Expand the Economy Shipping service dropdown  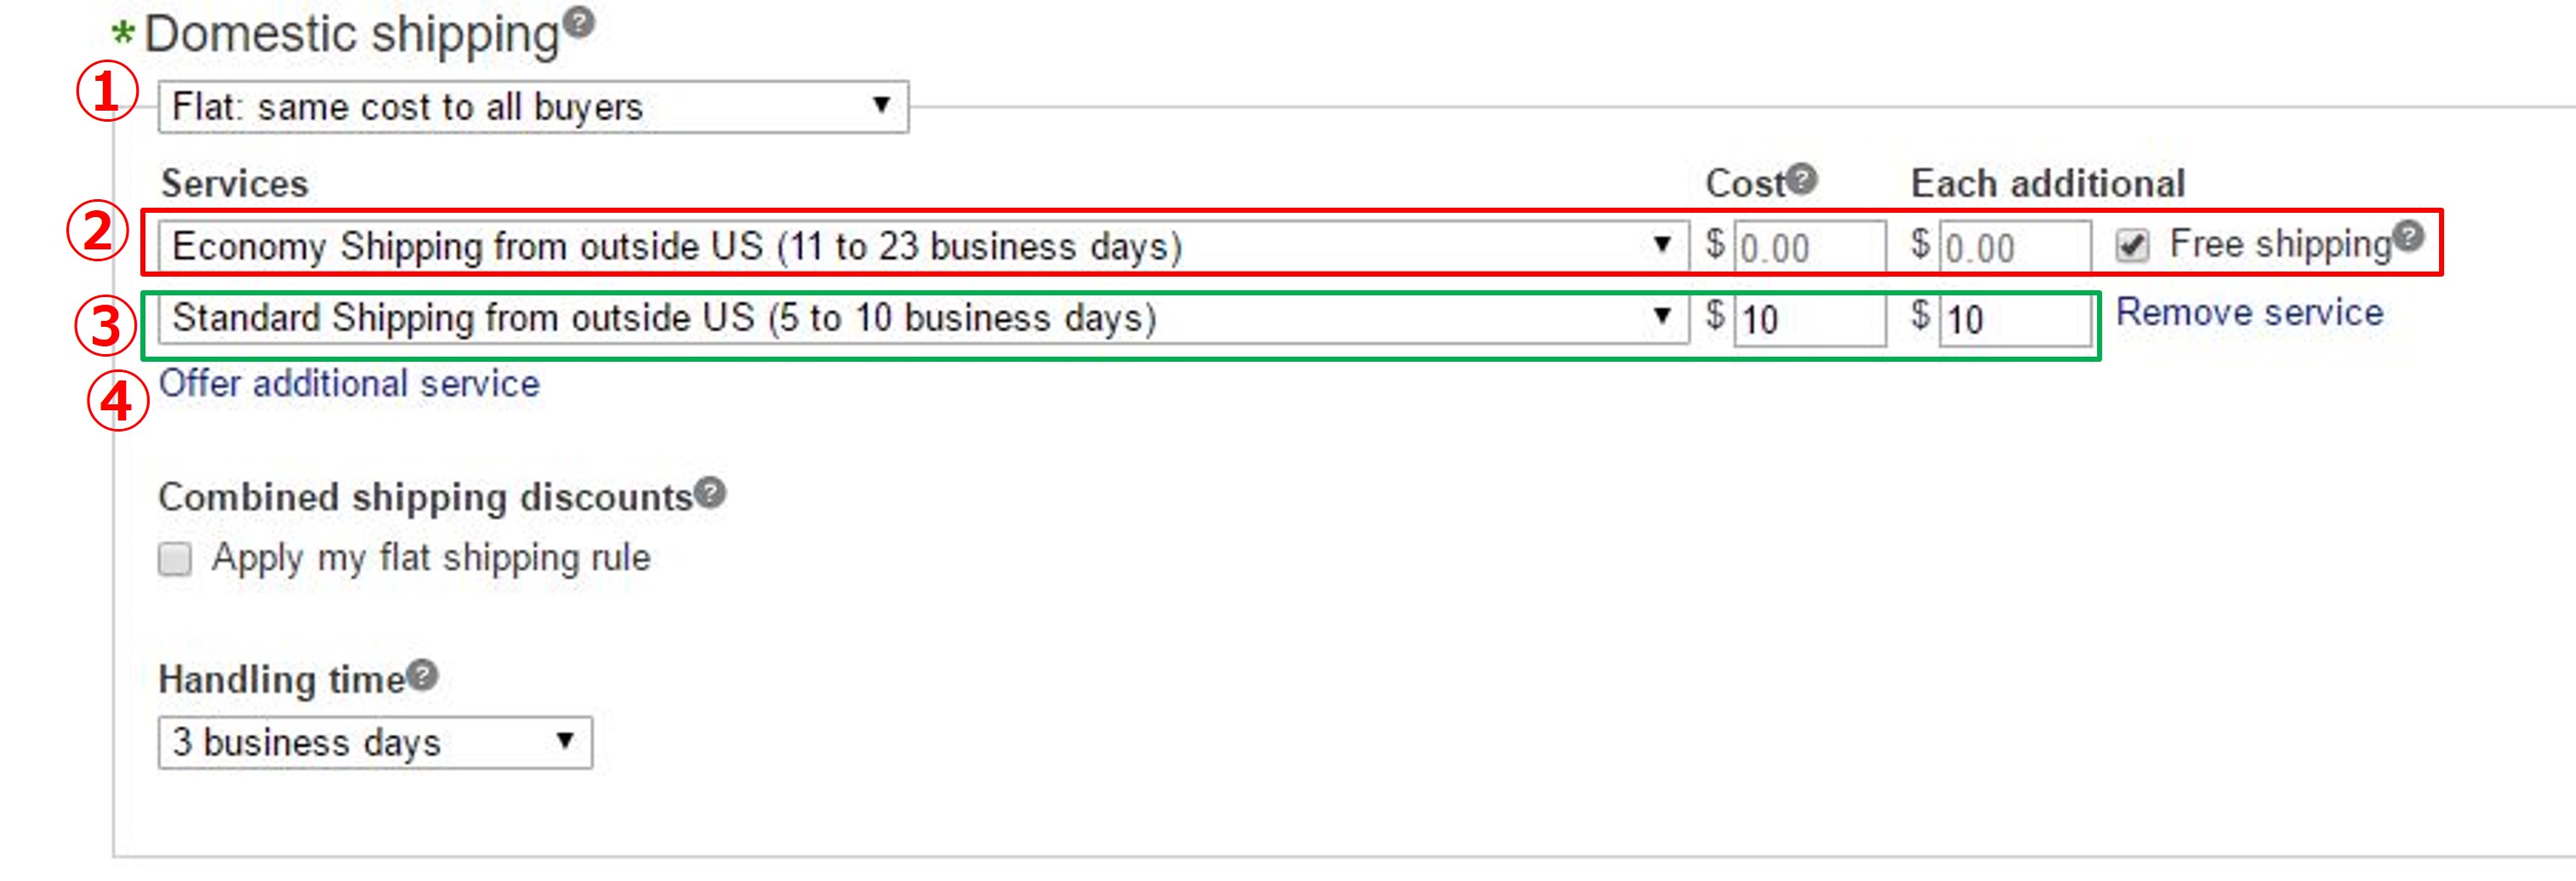point(923,246)
